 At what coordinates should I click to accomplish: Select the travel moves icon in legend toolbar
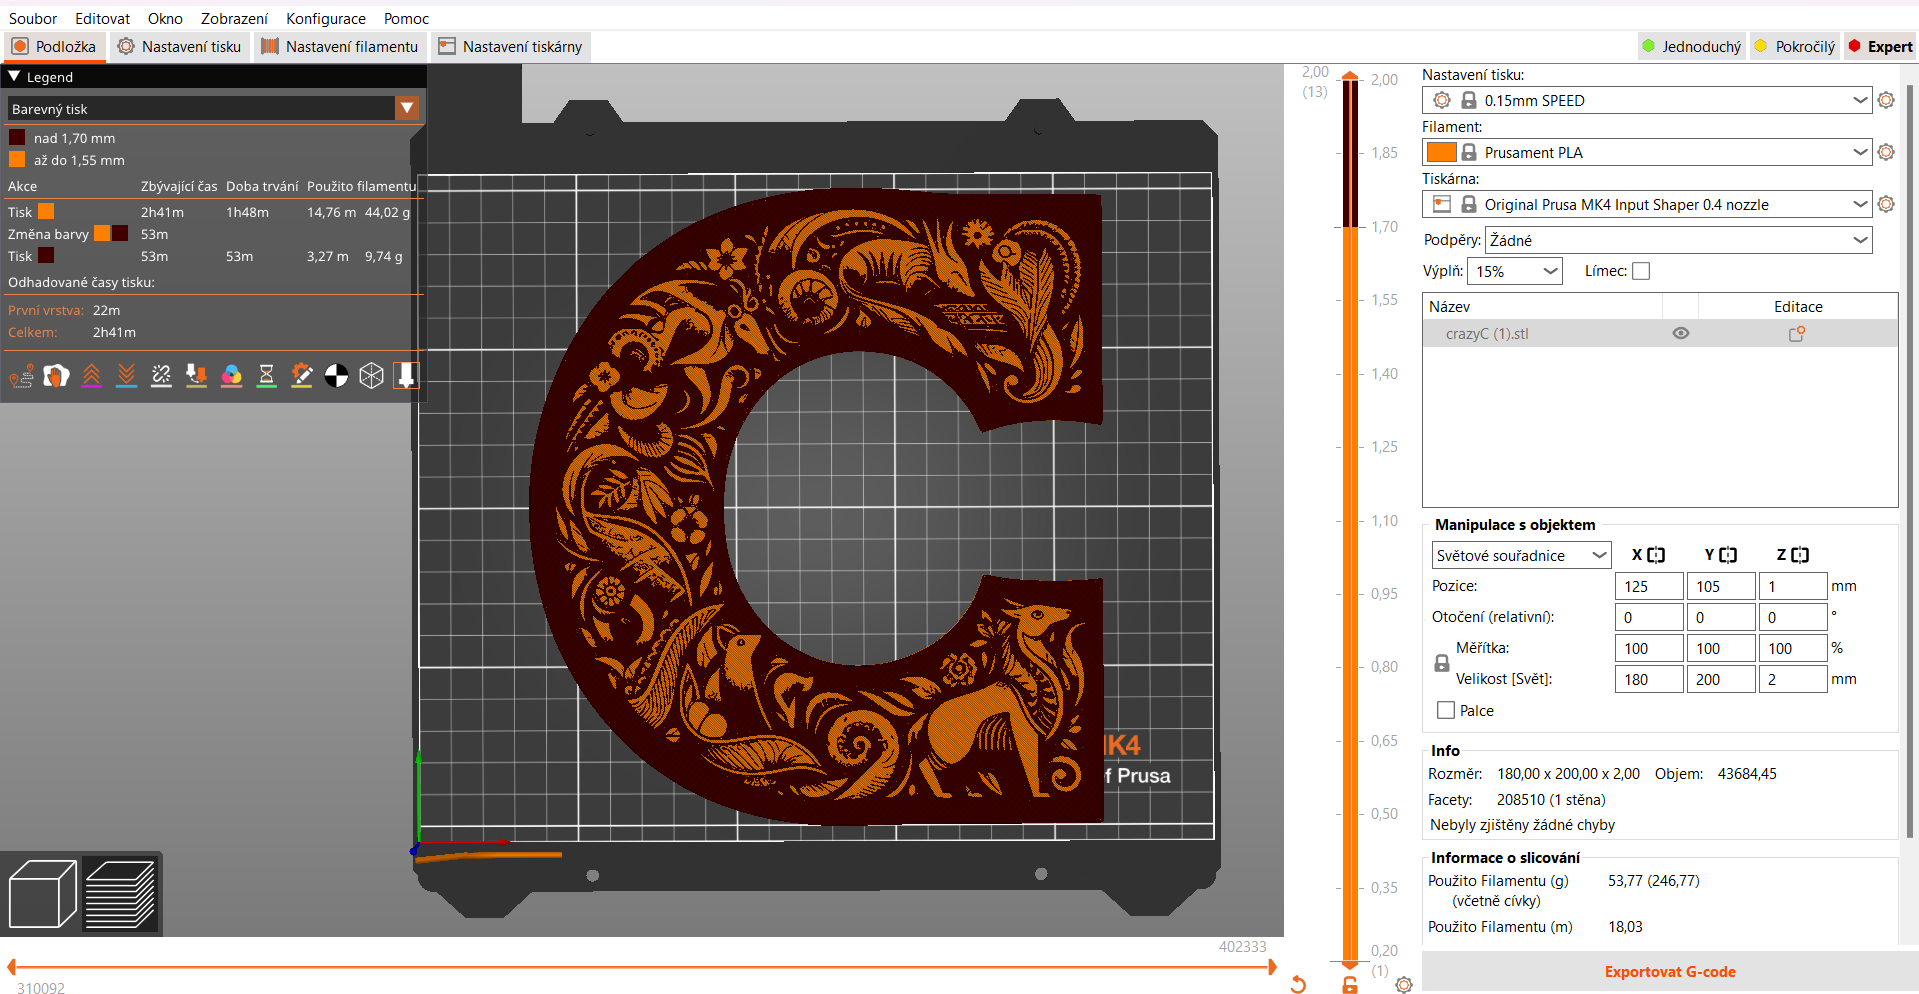(21, 376)
